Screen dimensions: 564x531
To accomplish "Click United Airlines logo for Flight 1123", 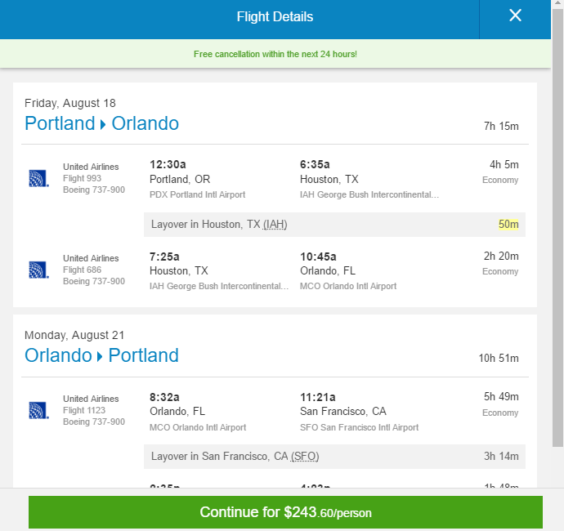I will [x=39, y=410].
